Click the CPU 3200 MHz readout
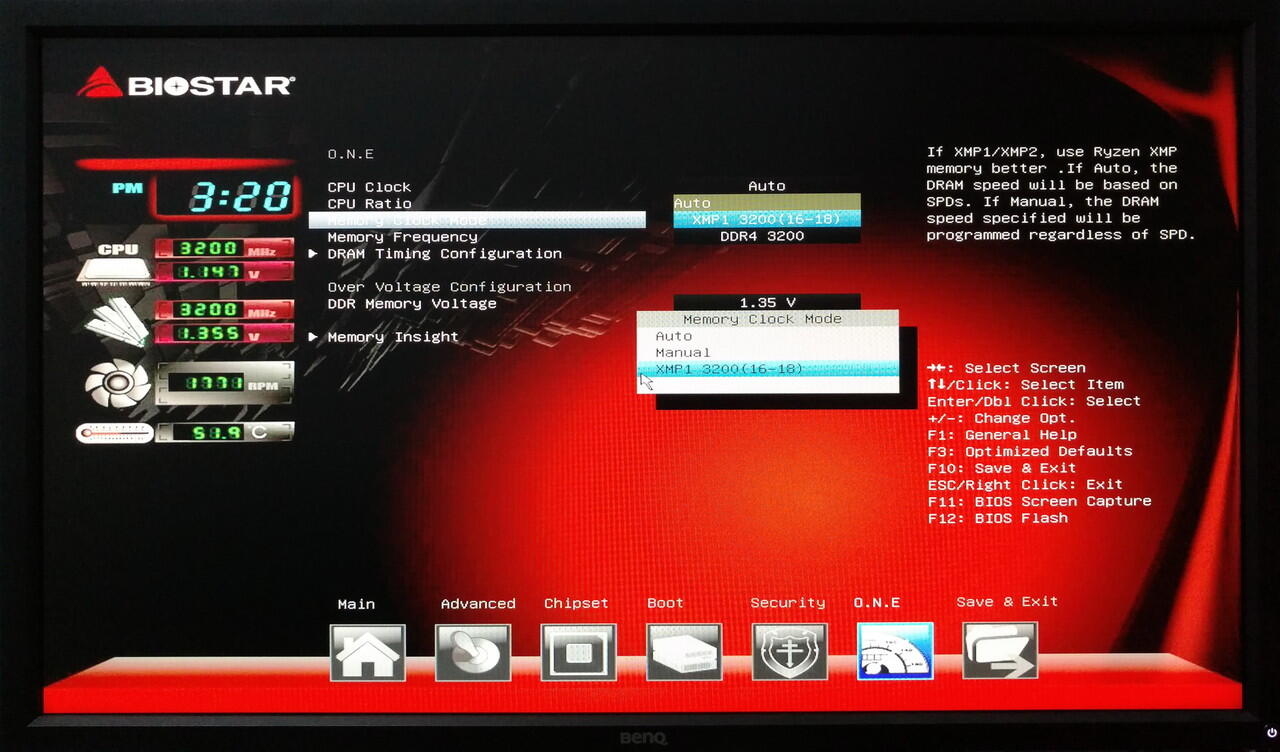The height and width of the screenshot is (752, 1280). [224, 248]
